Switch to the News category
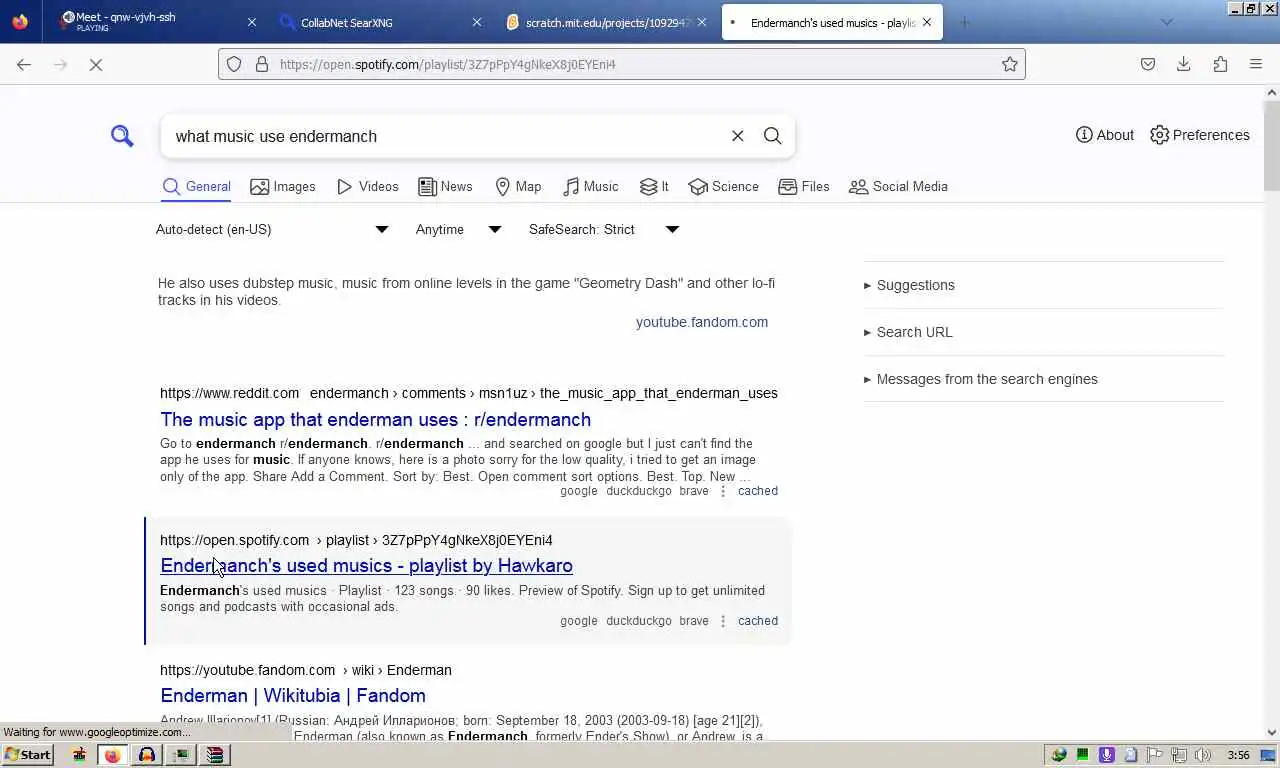The height and width of the screenshot is (768, 1280). click(x=445, y=187)
